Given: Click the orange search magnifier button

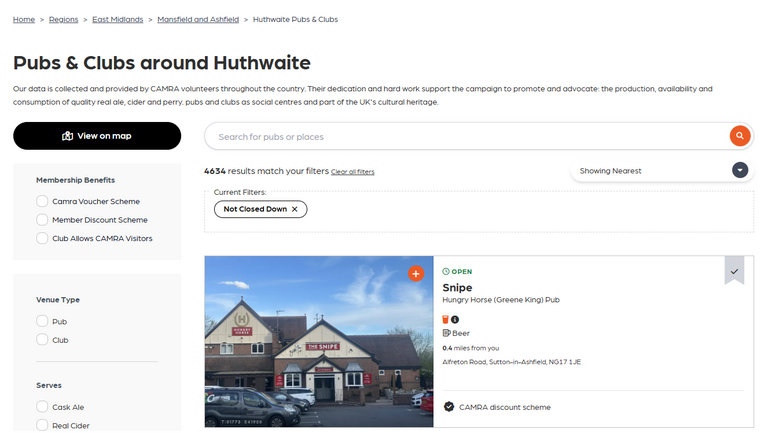Looking at the screenshot, I should [740, 136].
